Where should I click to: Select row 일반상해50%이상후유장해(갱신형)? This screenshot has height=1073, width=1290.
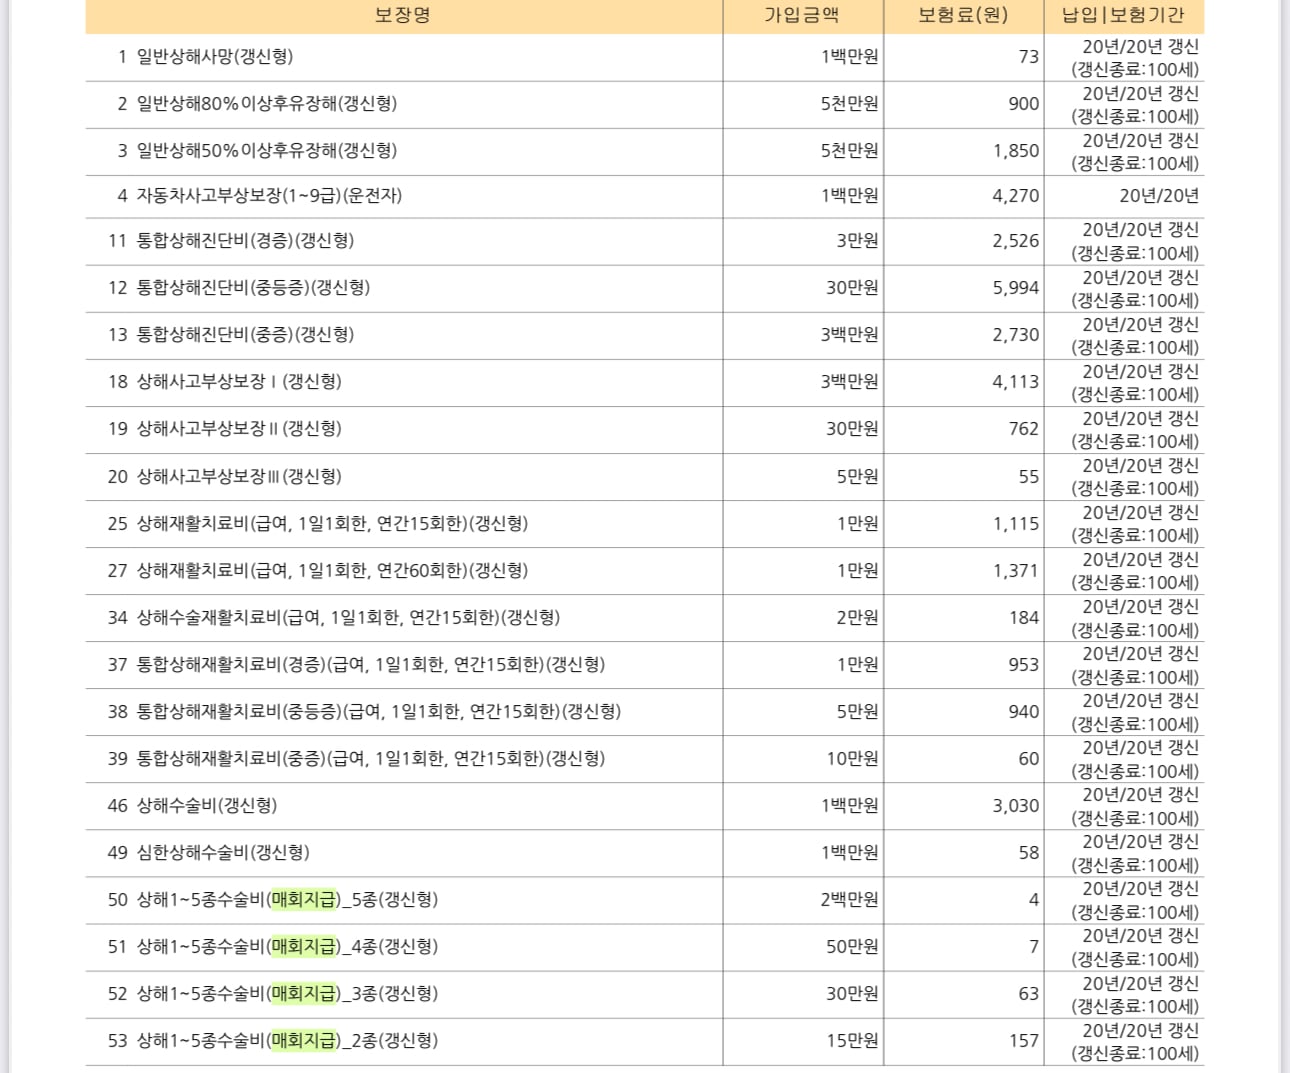(x=645, y=151)
